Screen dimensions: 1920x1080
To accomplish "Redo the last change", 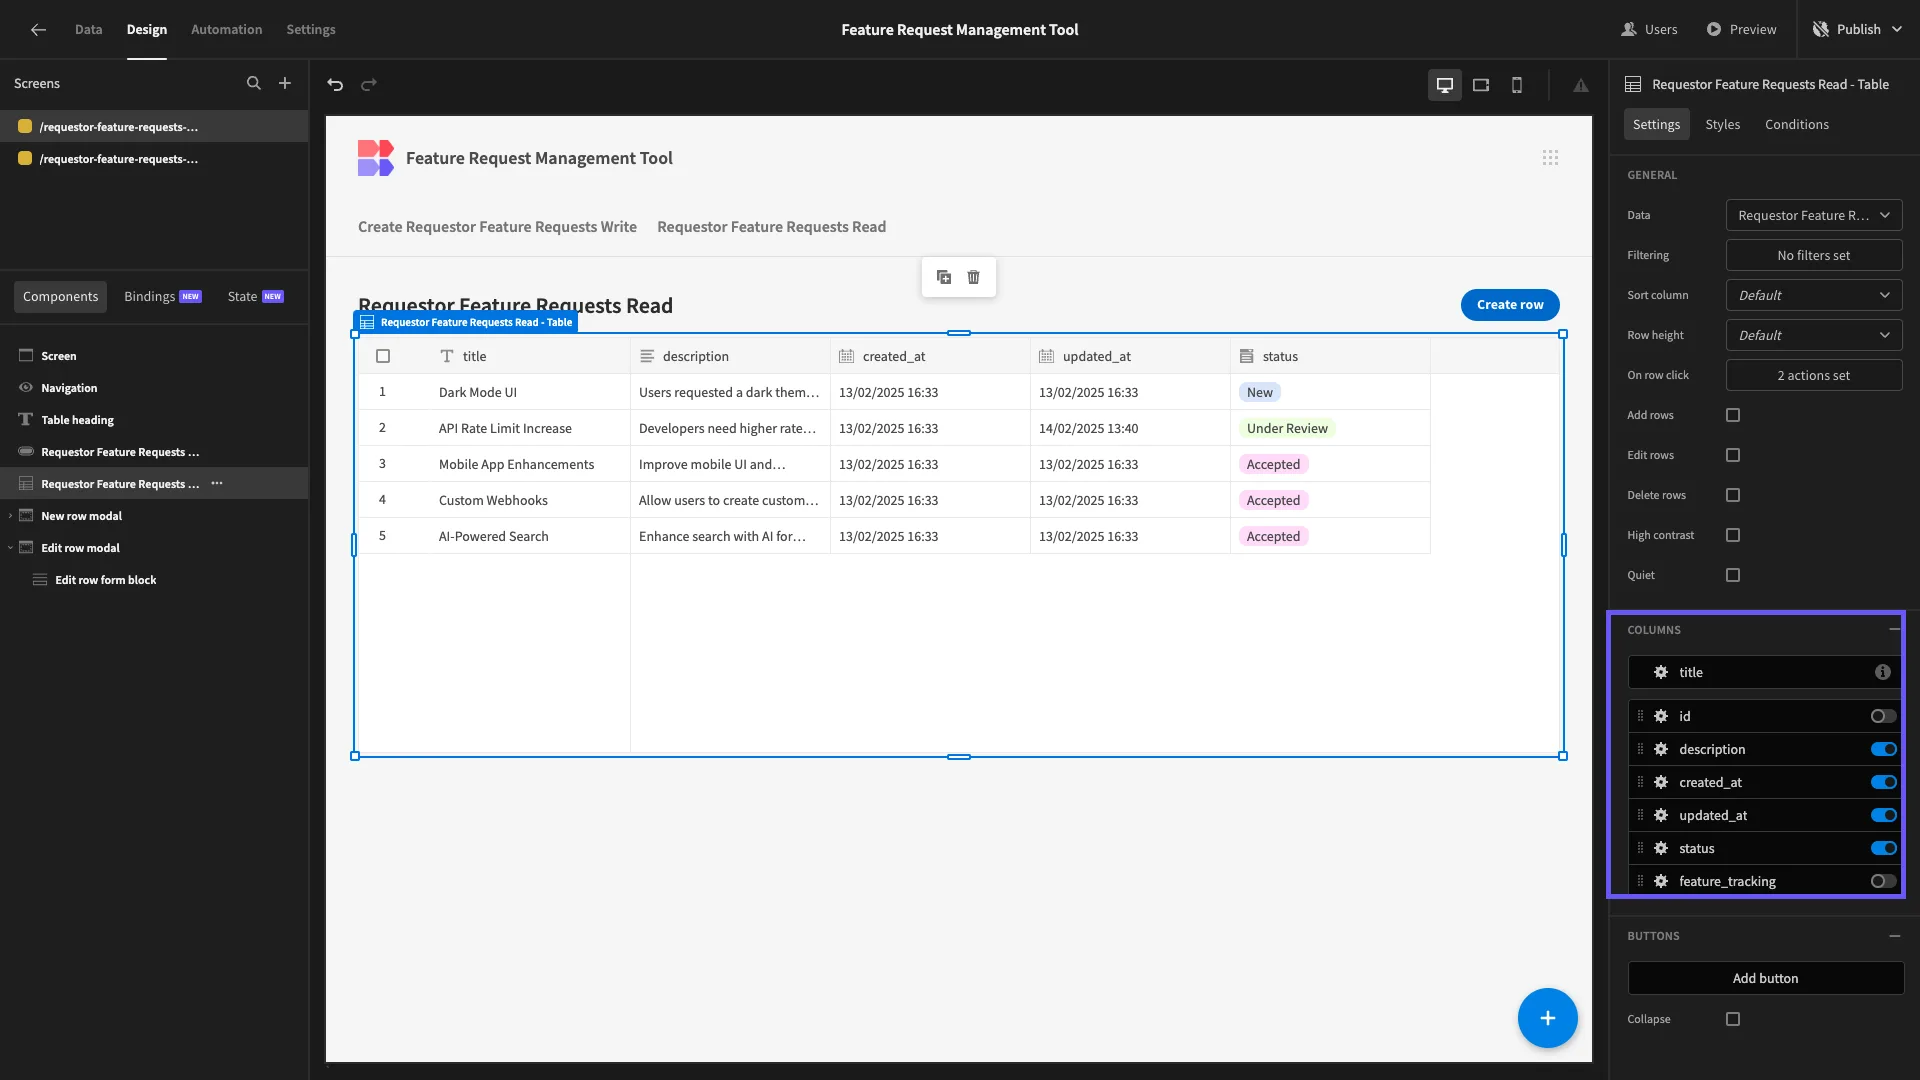I will pyautogui.click(x=369, y=85).
